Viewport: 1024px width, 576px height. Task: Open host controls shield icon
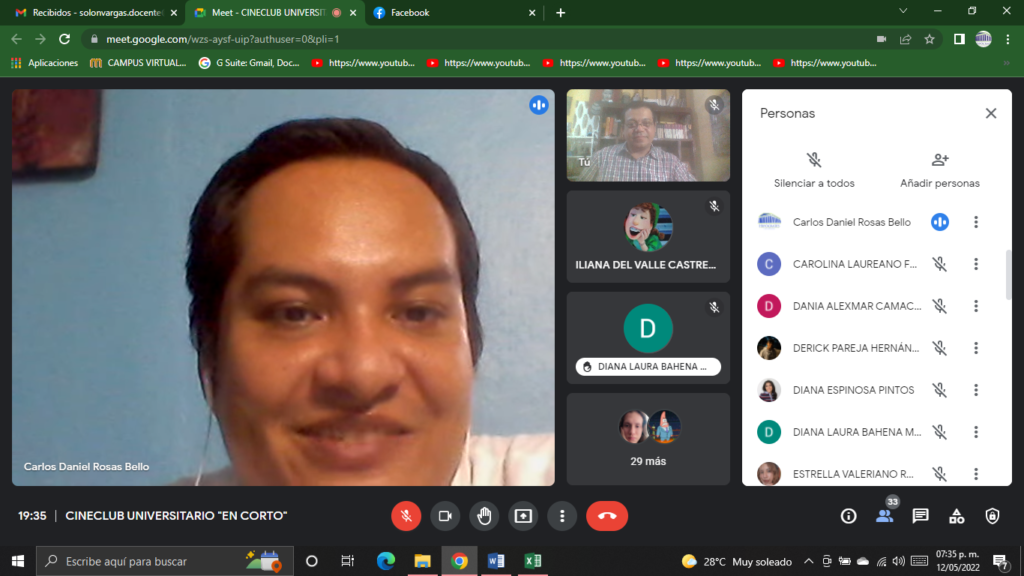992,516
